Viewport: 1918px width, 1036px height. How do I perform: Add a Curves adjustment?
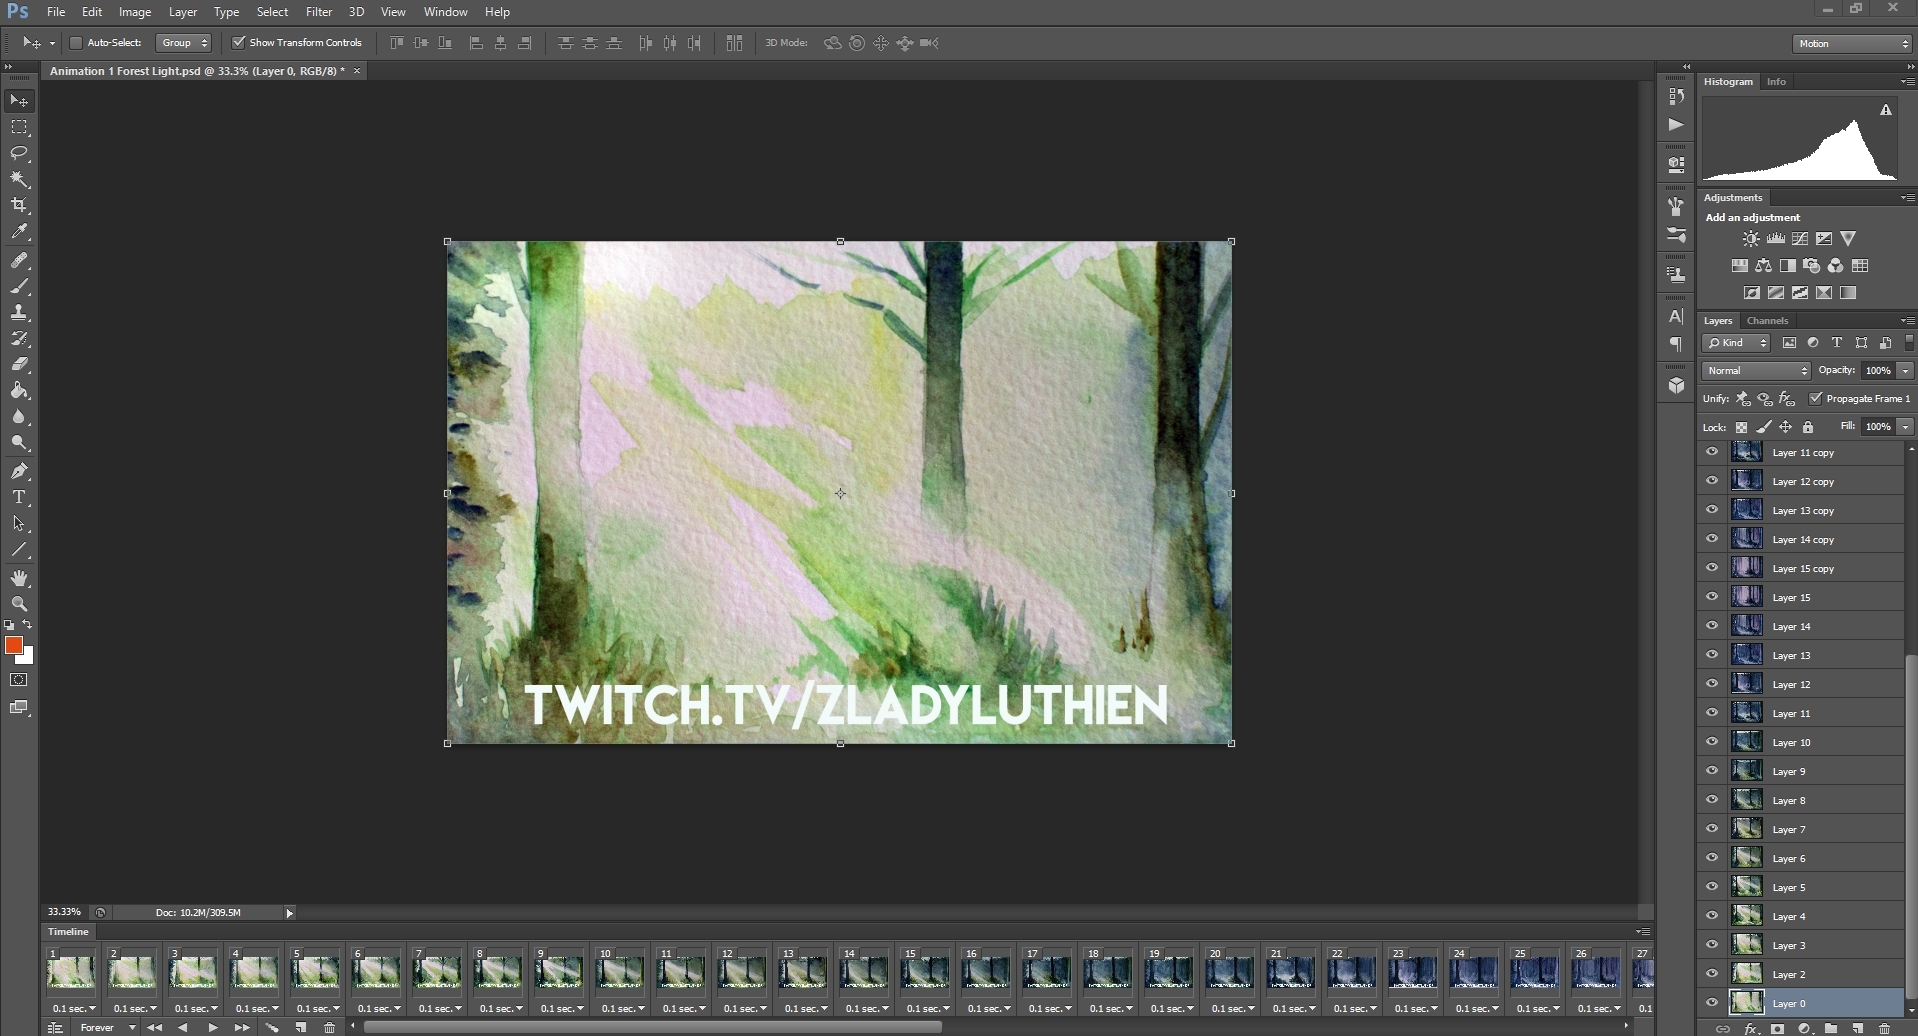(x=1800, y=239)
